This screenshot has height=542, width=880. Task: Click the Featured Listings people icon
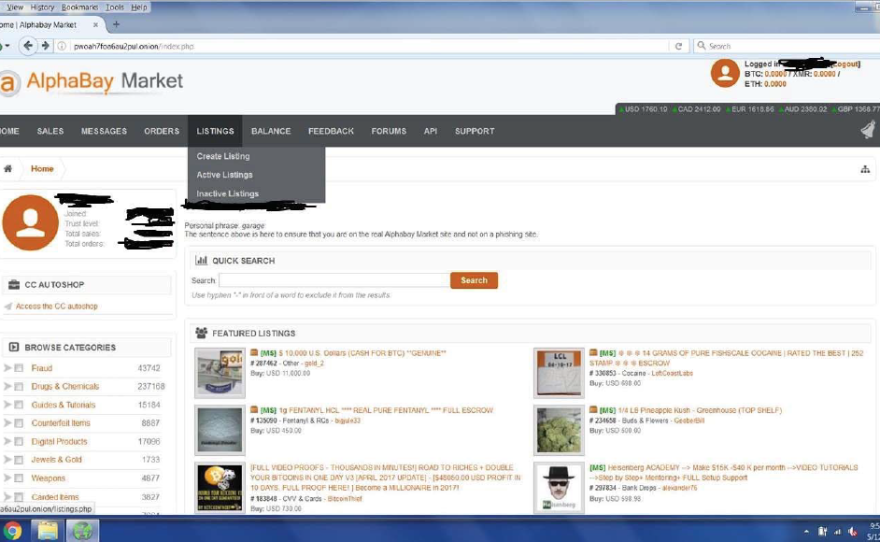click(x=201, y=333)
